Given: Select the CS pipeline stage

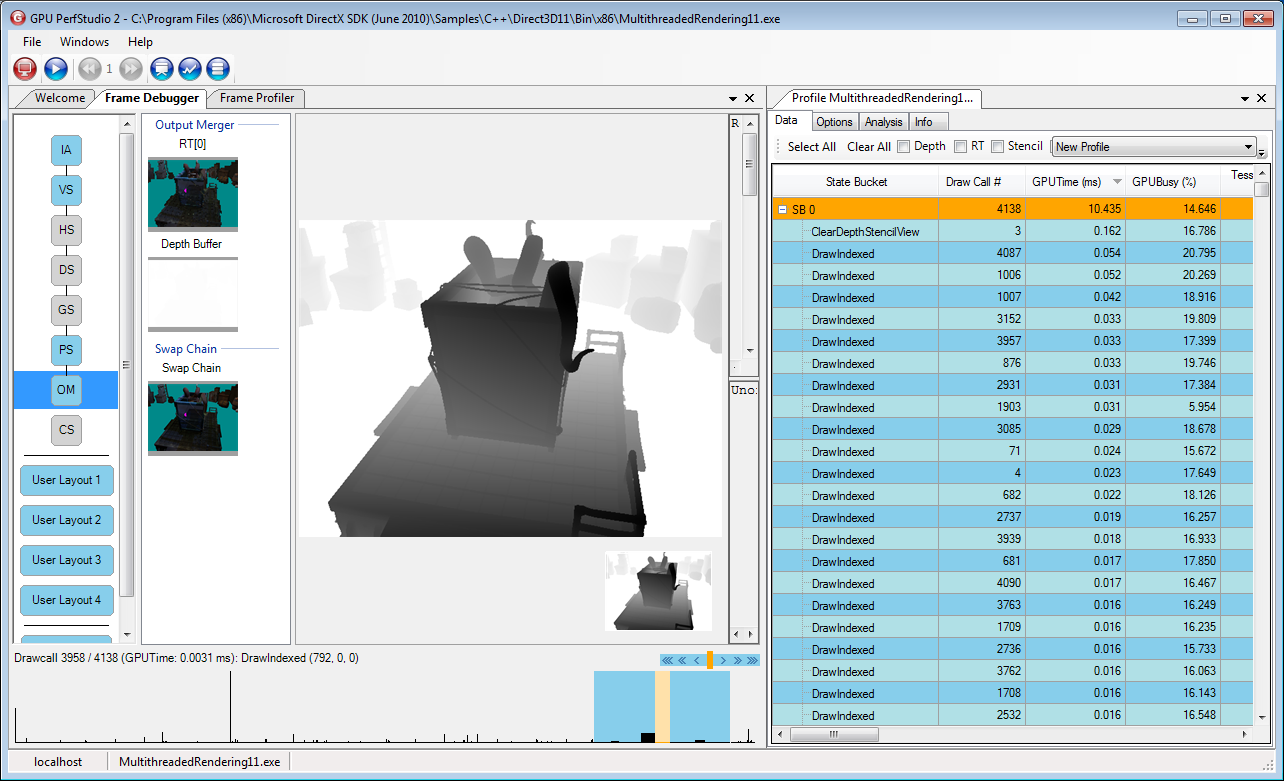Looking at the screenshot, I should click(x=66, y=430).
